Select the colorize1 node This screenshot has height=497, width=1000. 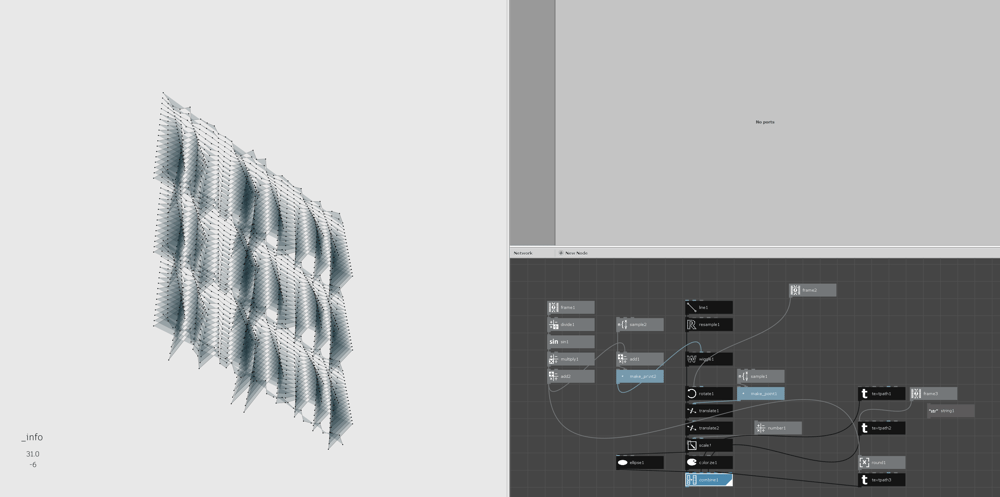coord(709,463)
